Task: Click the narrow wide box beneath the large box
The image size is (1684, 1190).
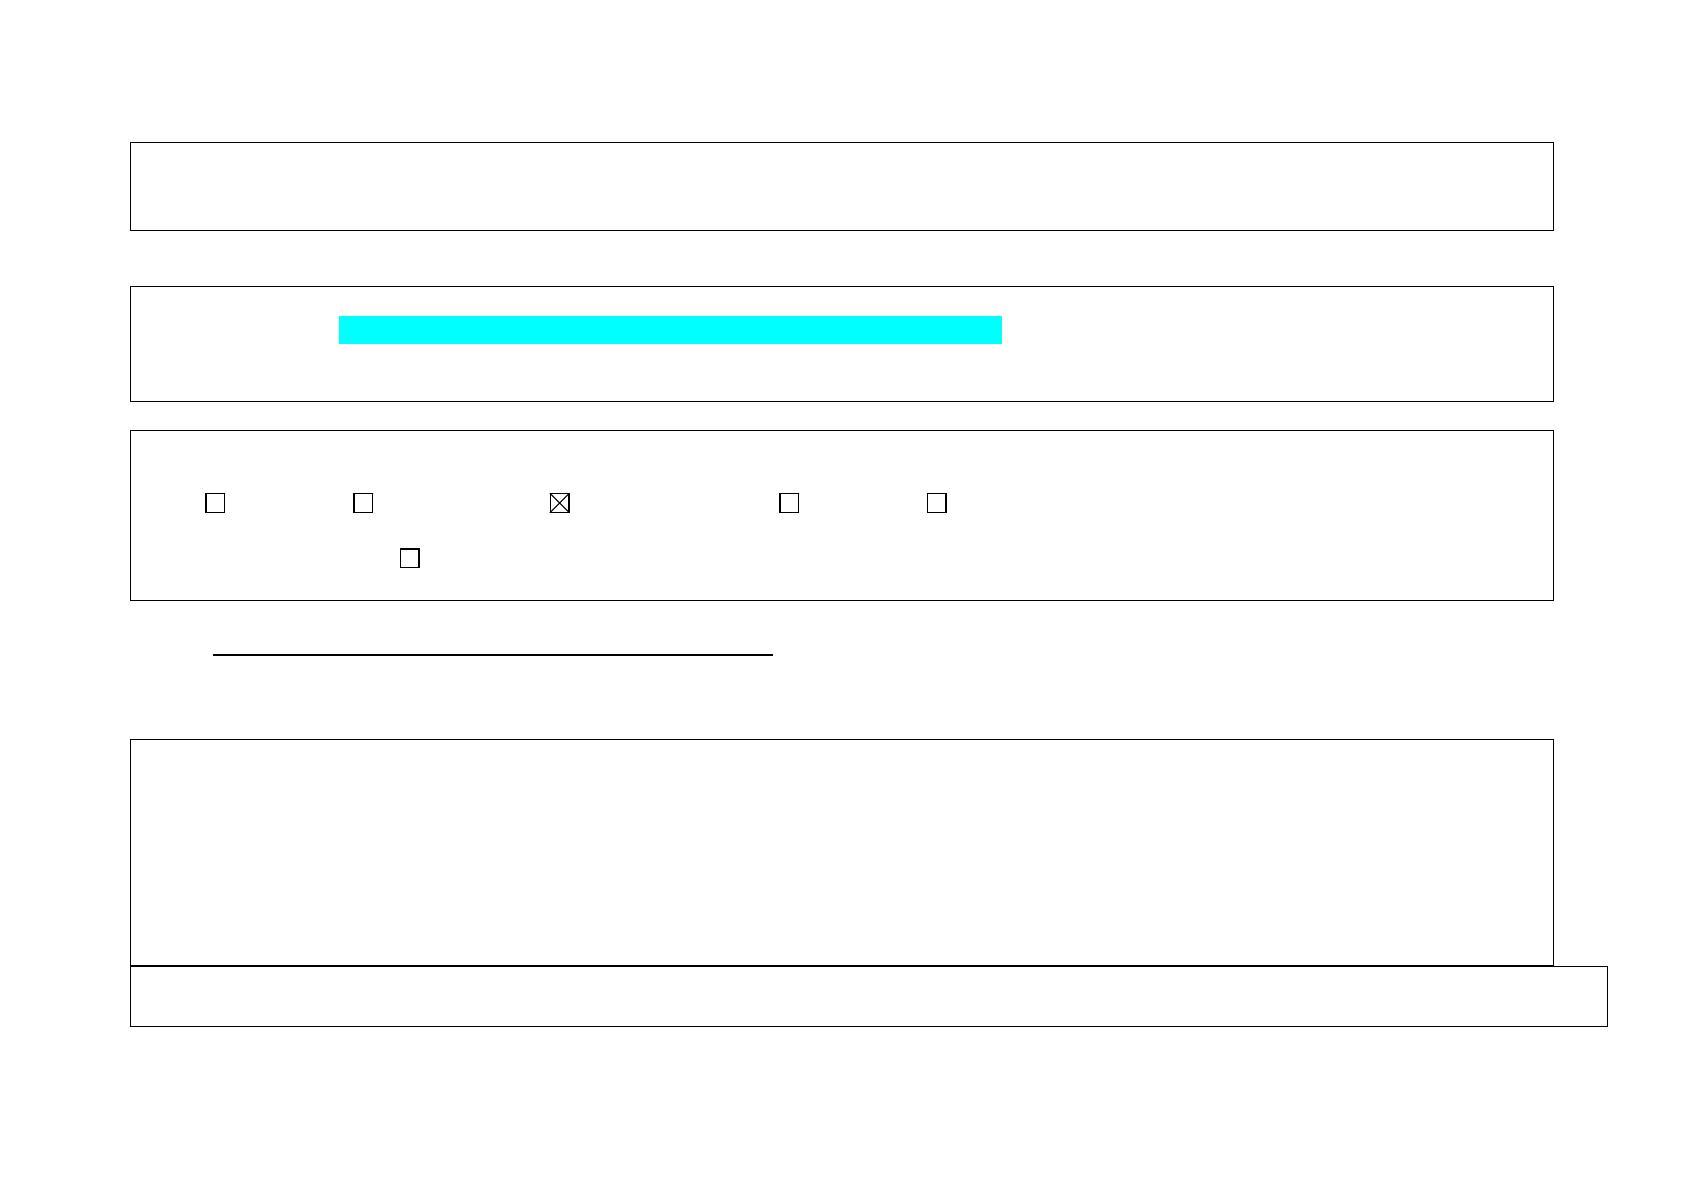Action: pyautogui.click(x=868, y=996)
